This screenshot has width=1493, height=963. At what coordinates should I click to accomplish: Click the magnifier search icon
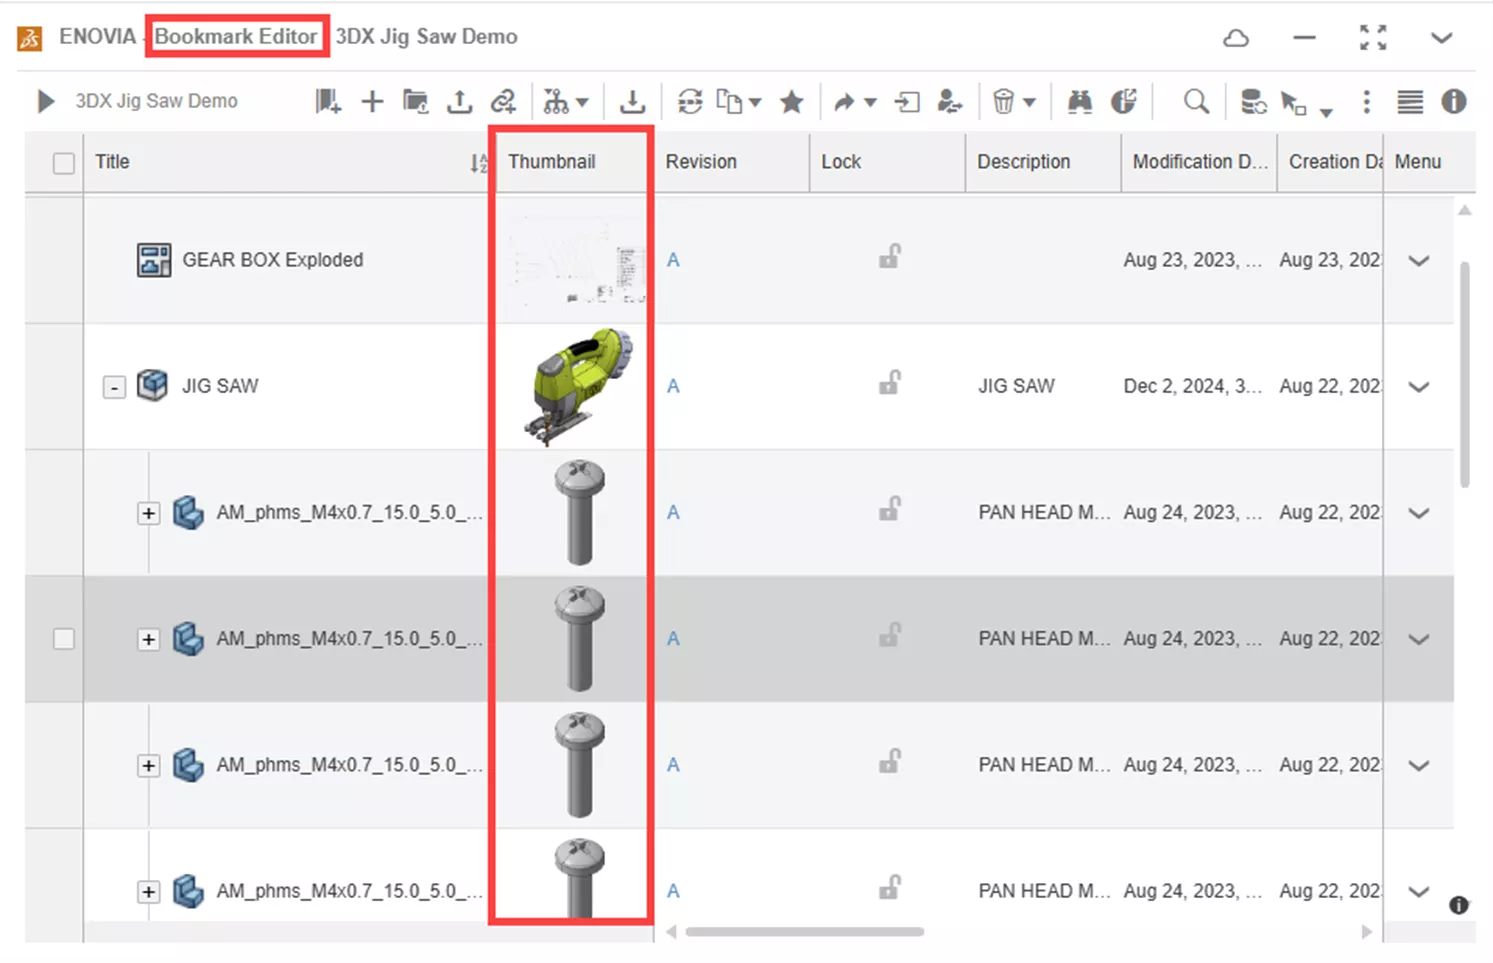1196,101
